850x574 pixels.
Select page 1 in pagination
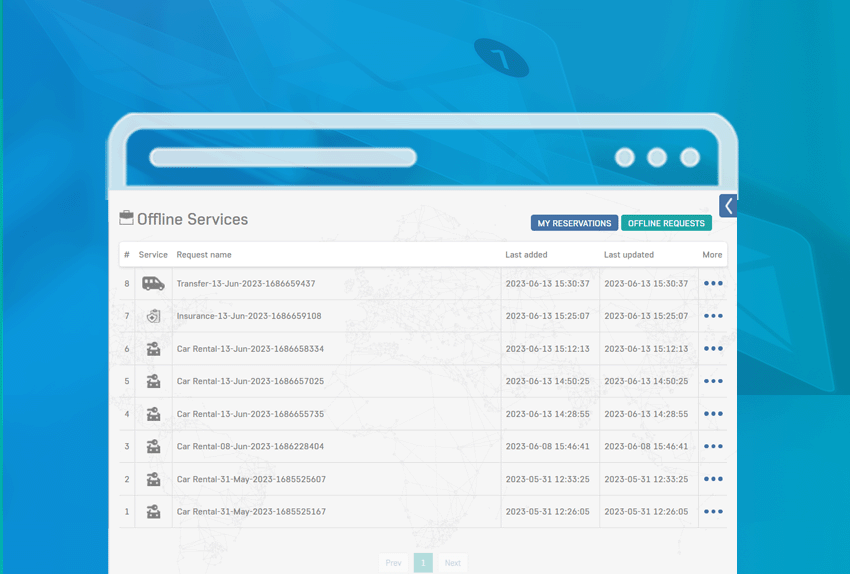point(423,563)
